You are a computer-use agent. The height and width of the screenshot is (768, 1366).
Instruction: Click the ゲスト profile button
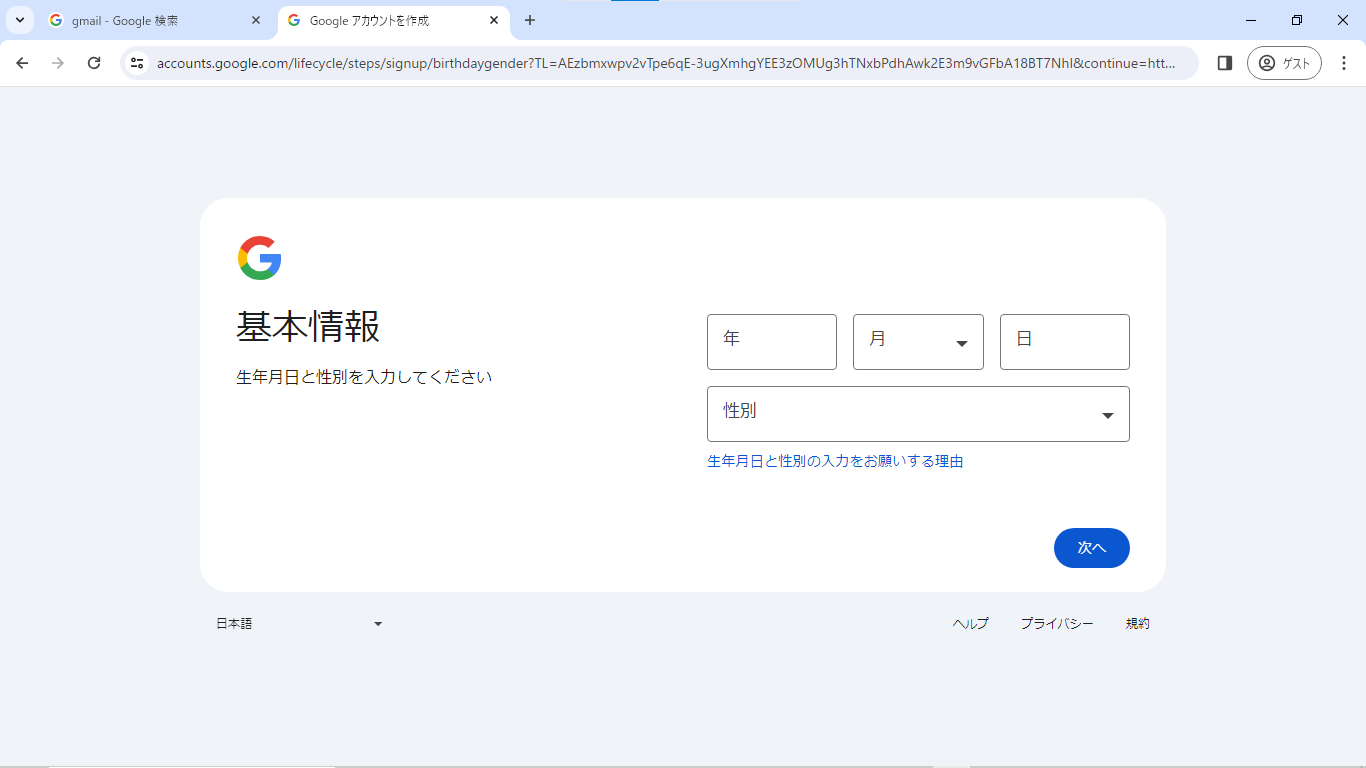pos(1284,63)
